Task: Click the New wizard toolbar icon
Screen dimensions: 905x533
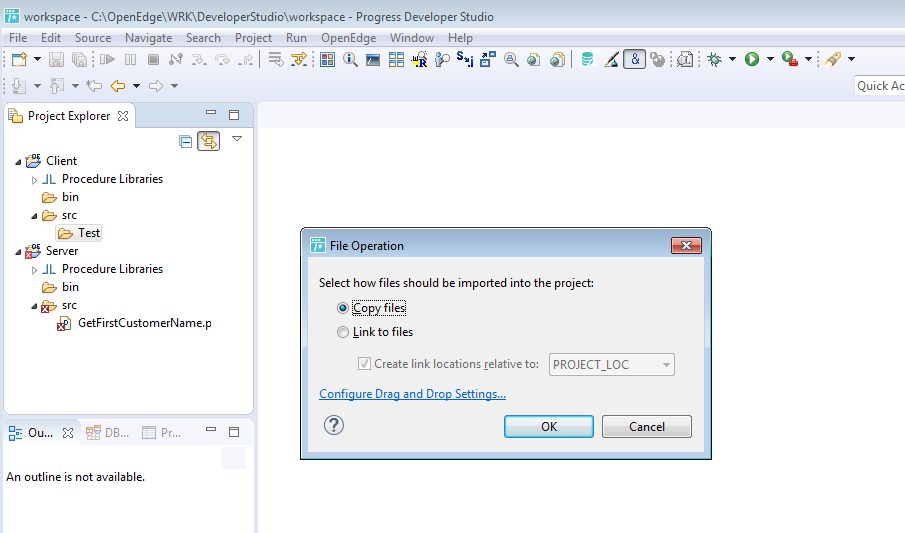Action: coord(19,59)
